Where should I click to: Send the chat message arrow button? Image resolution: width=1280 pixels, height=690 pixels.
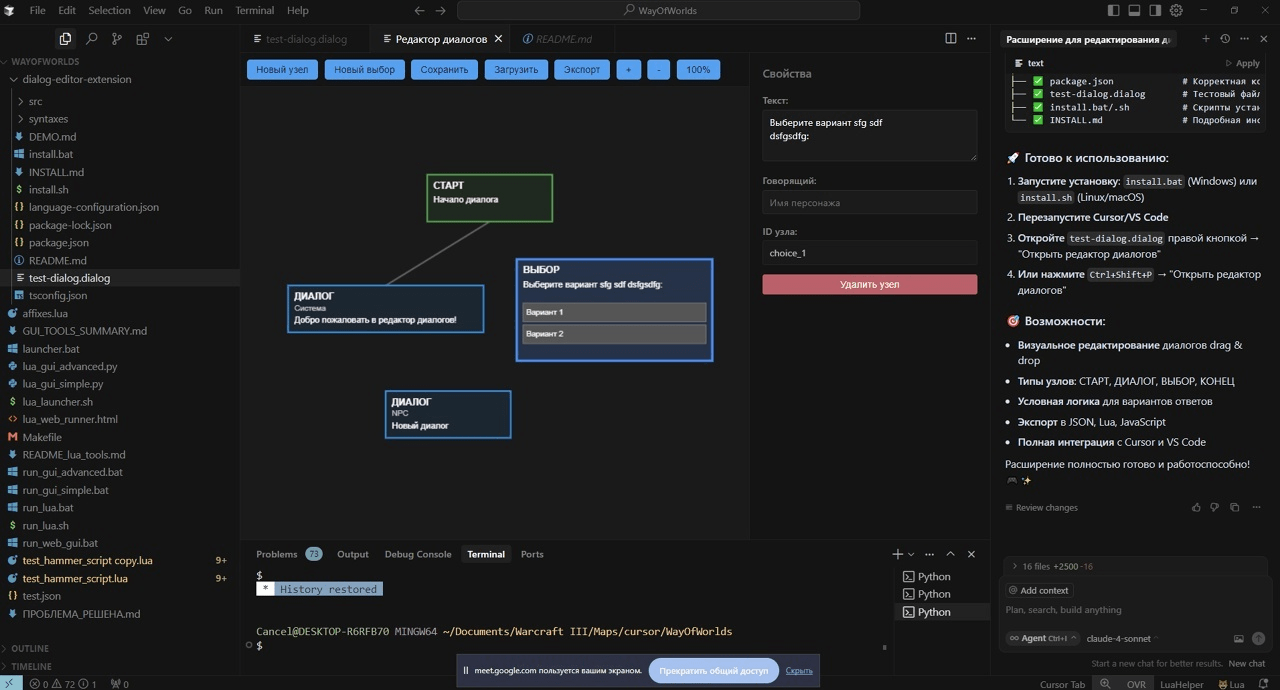click(x=1258, y=639)
